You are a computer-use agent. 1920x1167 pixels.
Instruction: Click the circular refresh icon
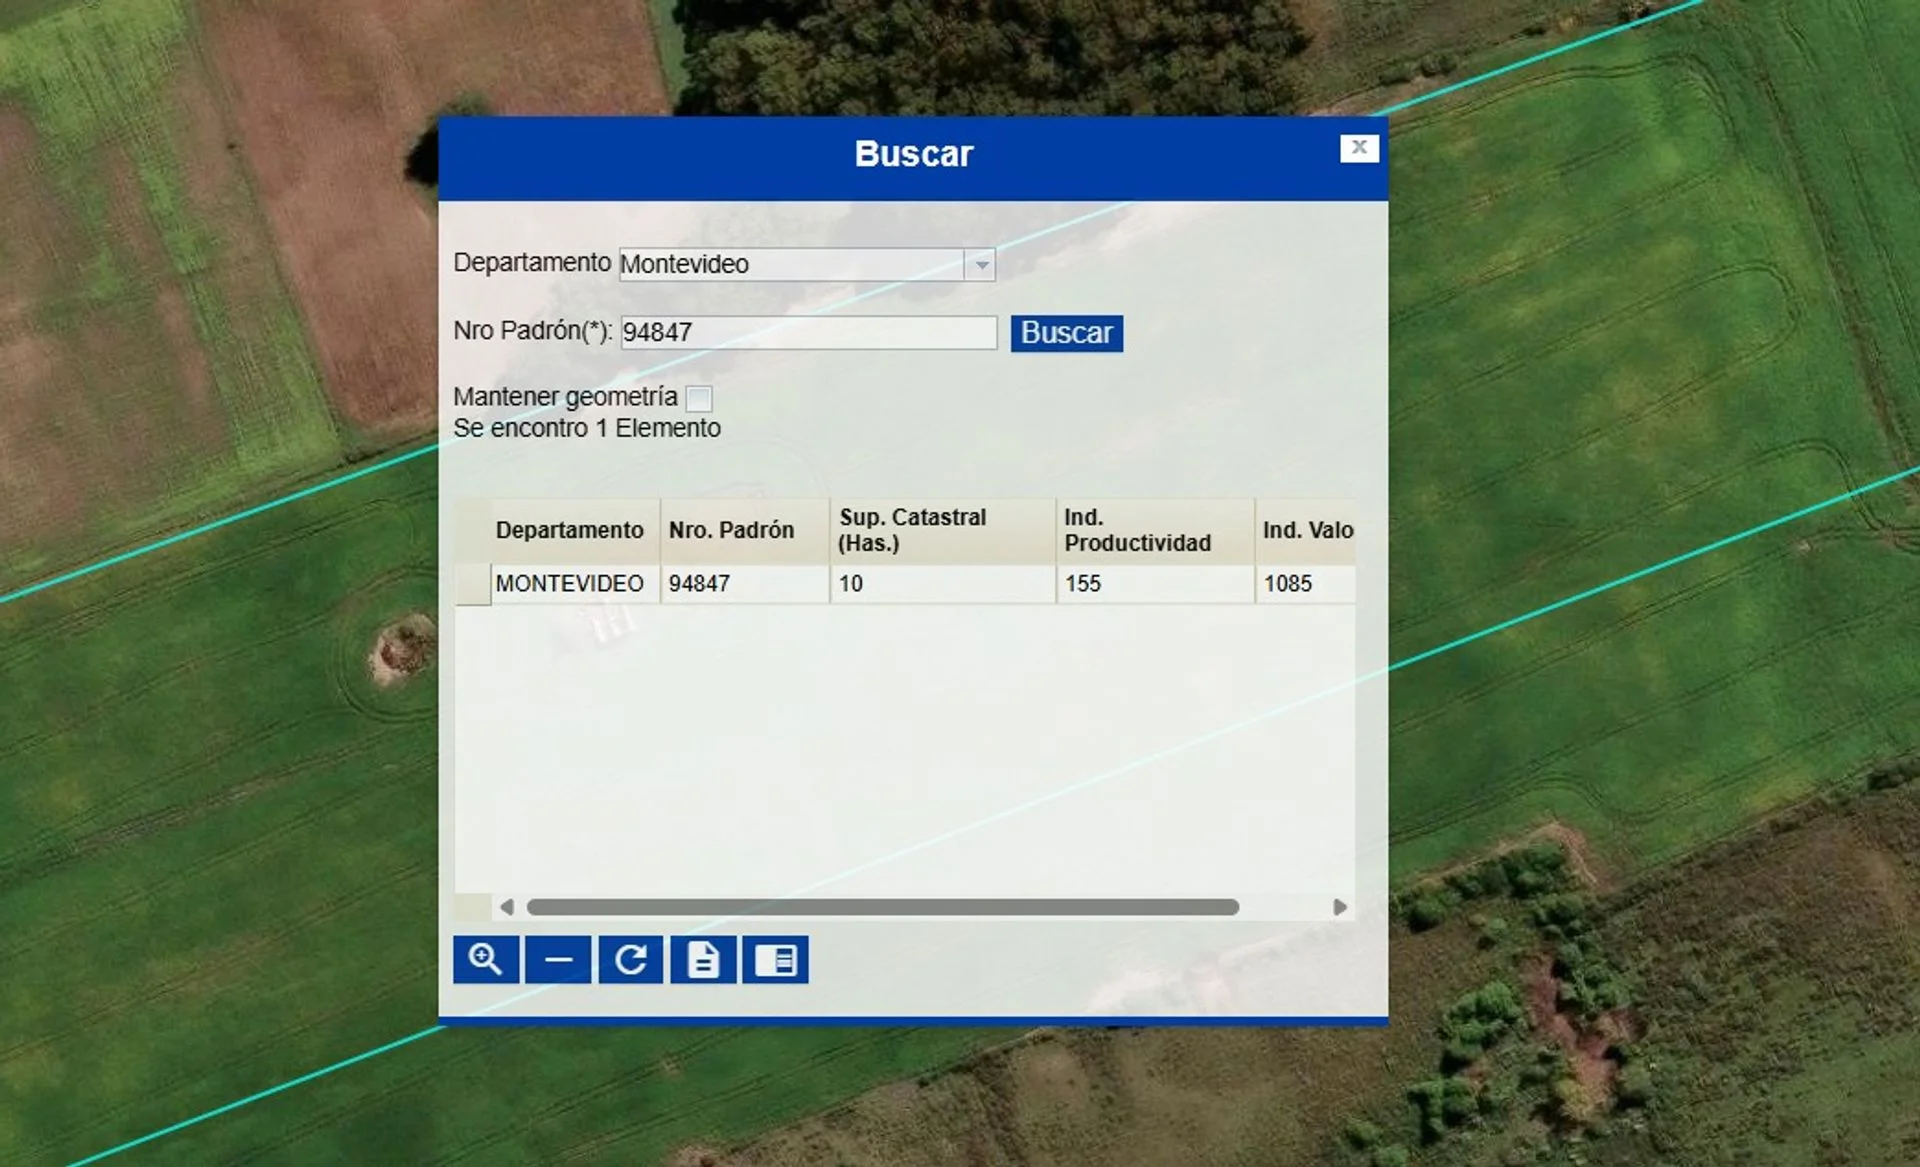[630, 960]
